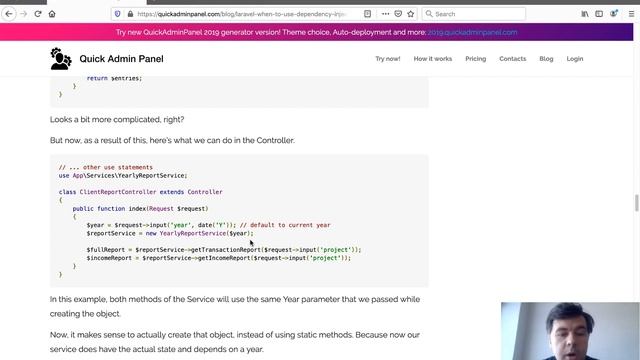Click 'But now, as a result of this' paragraph

pos(172,140)
